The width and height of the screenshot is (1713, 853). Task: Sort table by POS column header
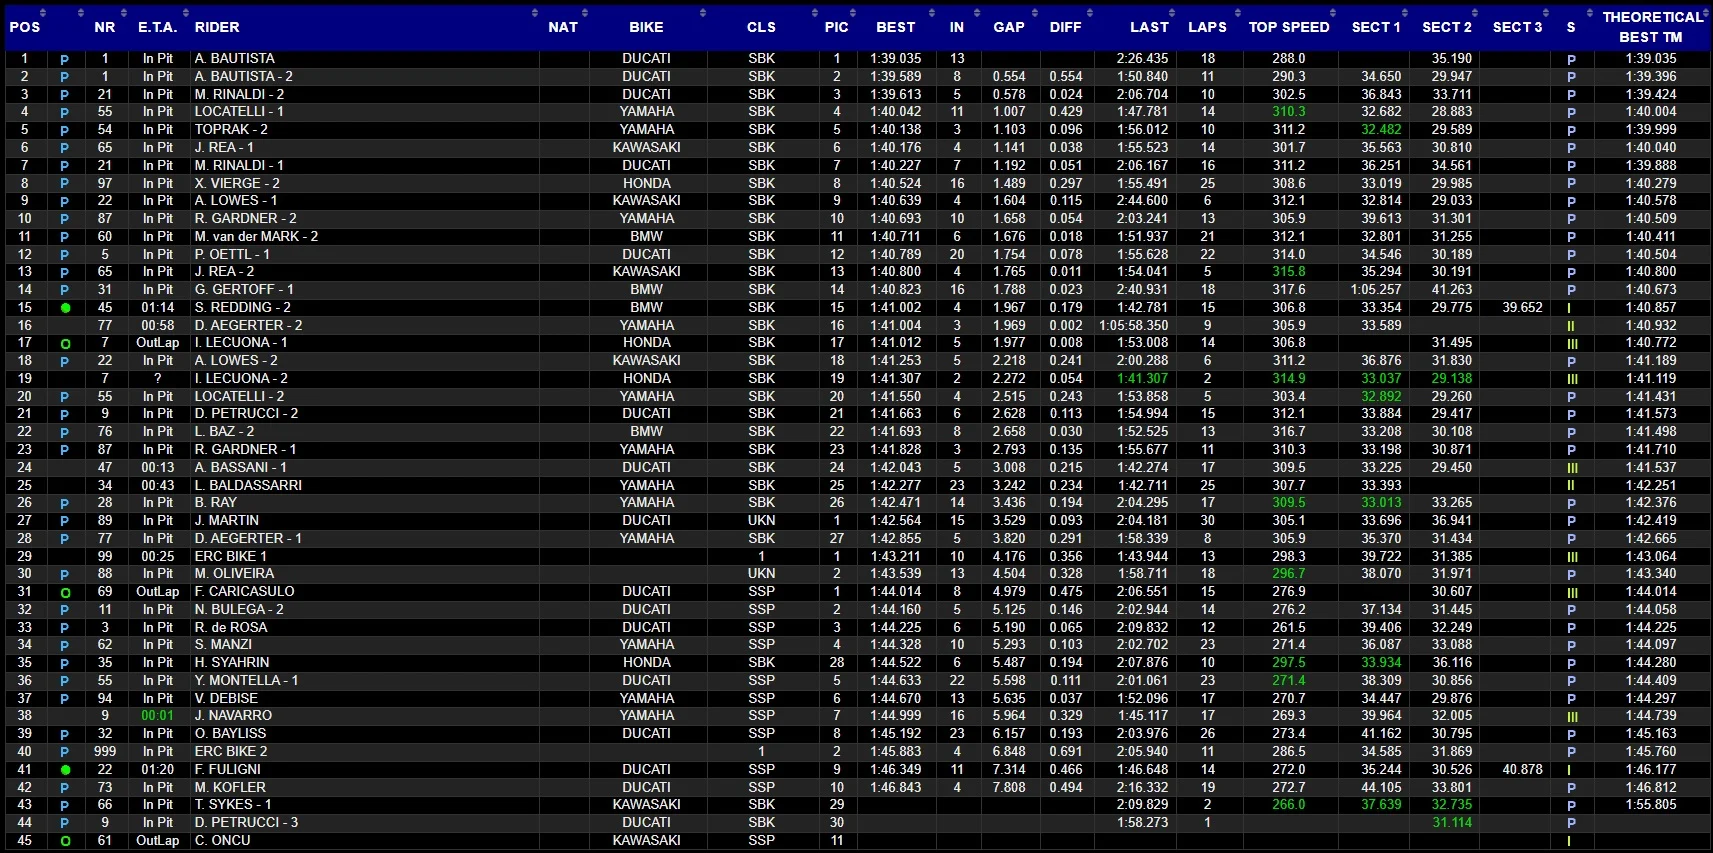(25, 27)
